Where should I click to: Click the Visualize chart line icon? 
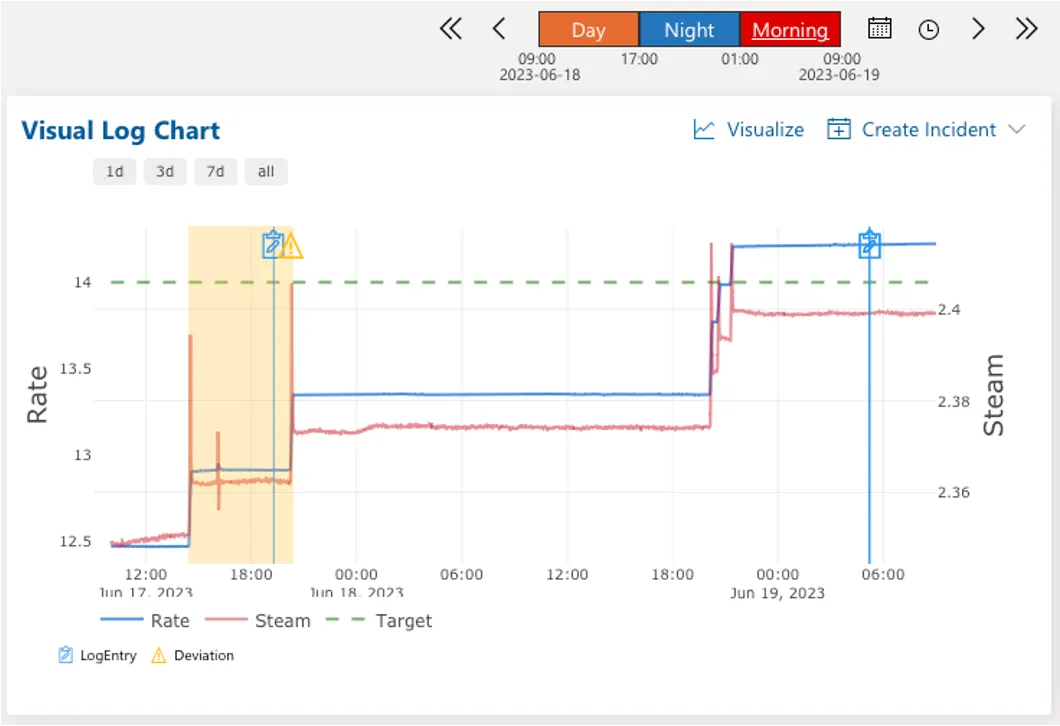click(704, 129)
